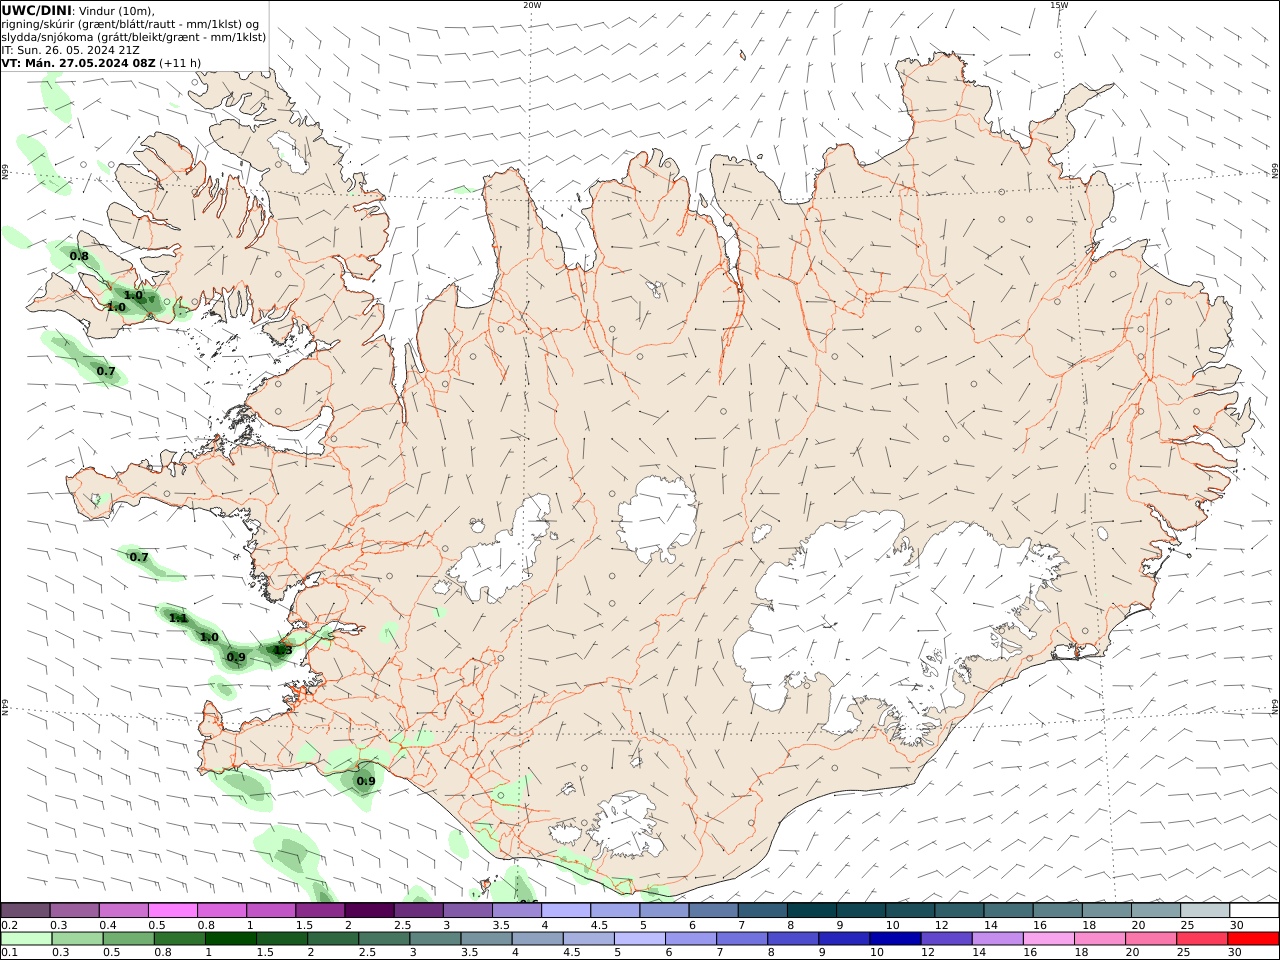Click the '0.1' label on green rain scale
Viewport: 1280px width, 960px height.
pos(8,953)
